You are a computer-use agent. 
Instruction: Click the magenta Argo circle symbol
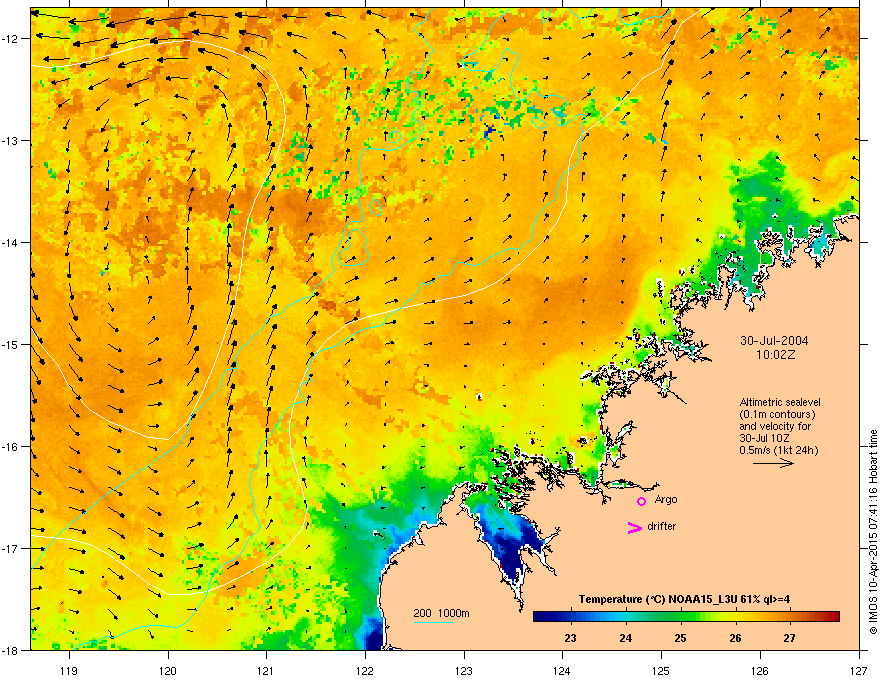point(641,501)
